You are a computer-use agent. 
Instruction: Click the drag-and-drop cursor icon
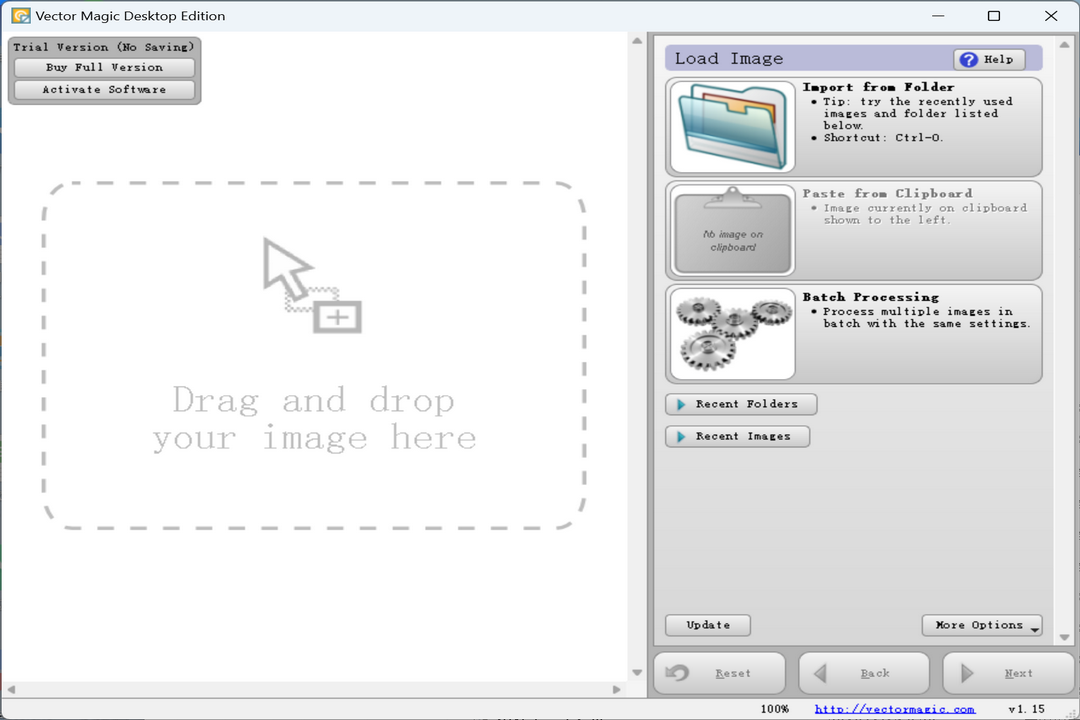311,285
